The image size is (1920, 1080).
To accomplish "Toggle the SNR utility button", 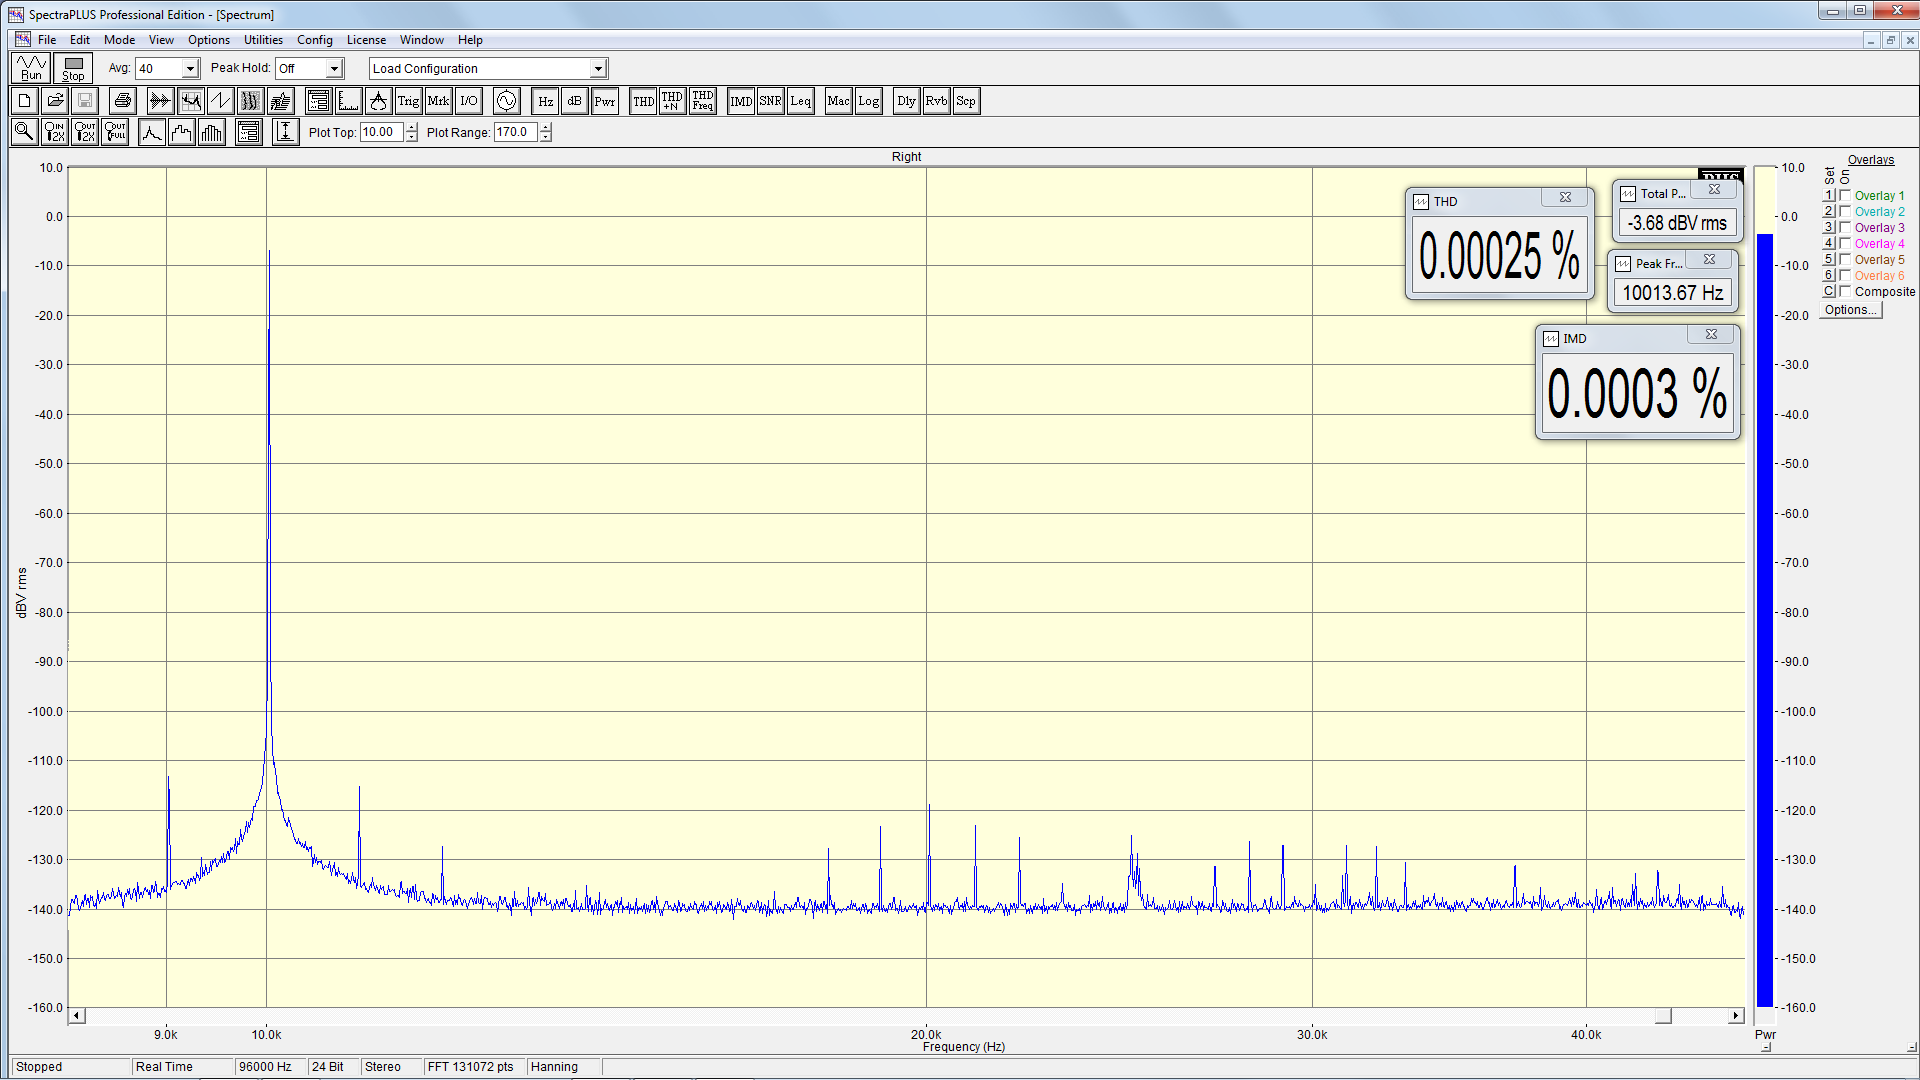I will (x=770, y=101).
